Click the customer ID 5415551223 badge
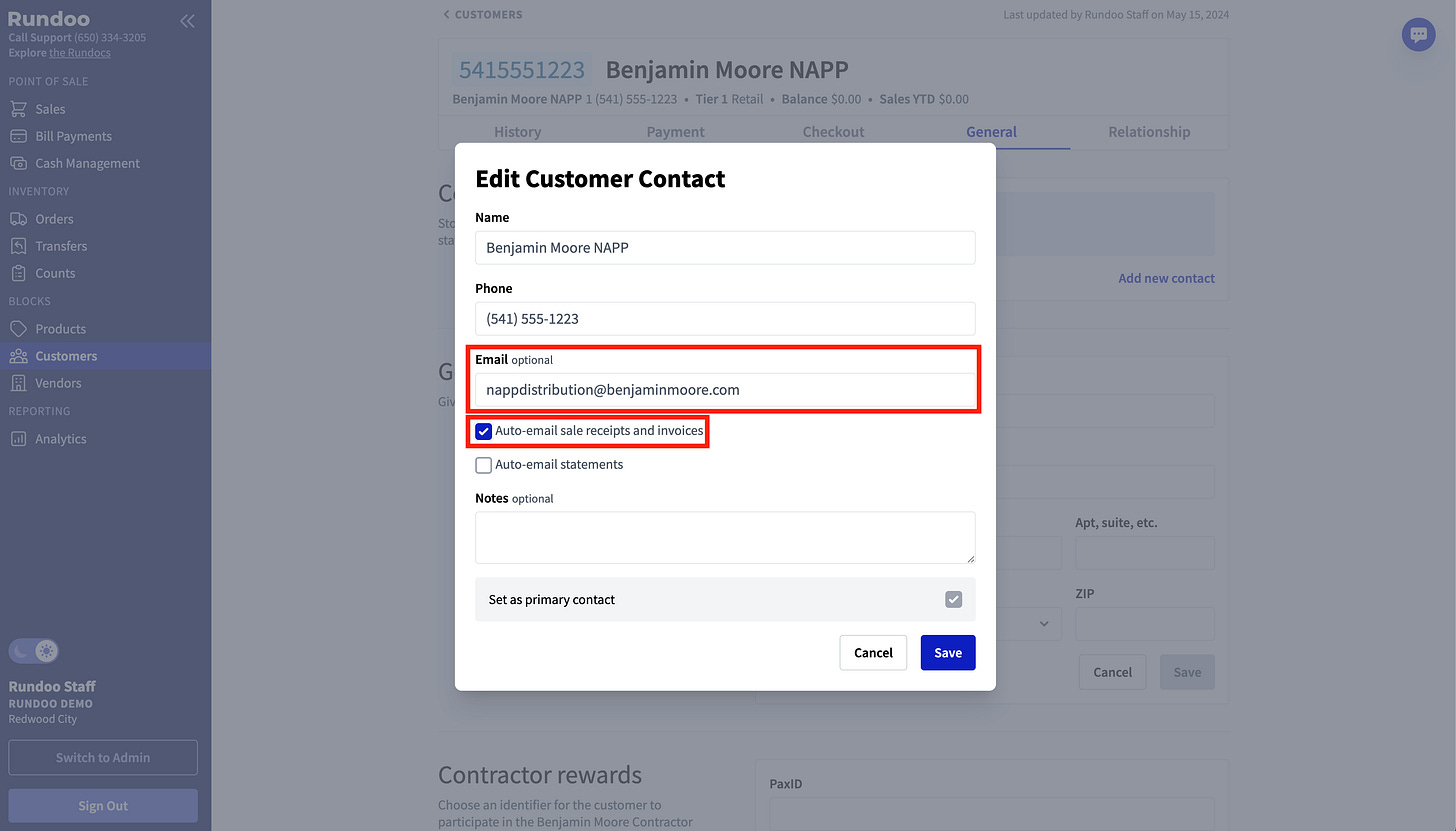 pyautogui.click(x=521, y=70)
